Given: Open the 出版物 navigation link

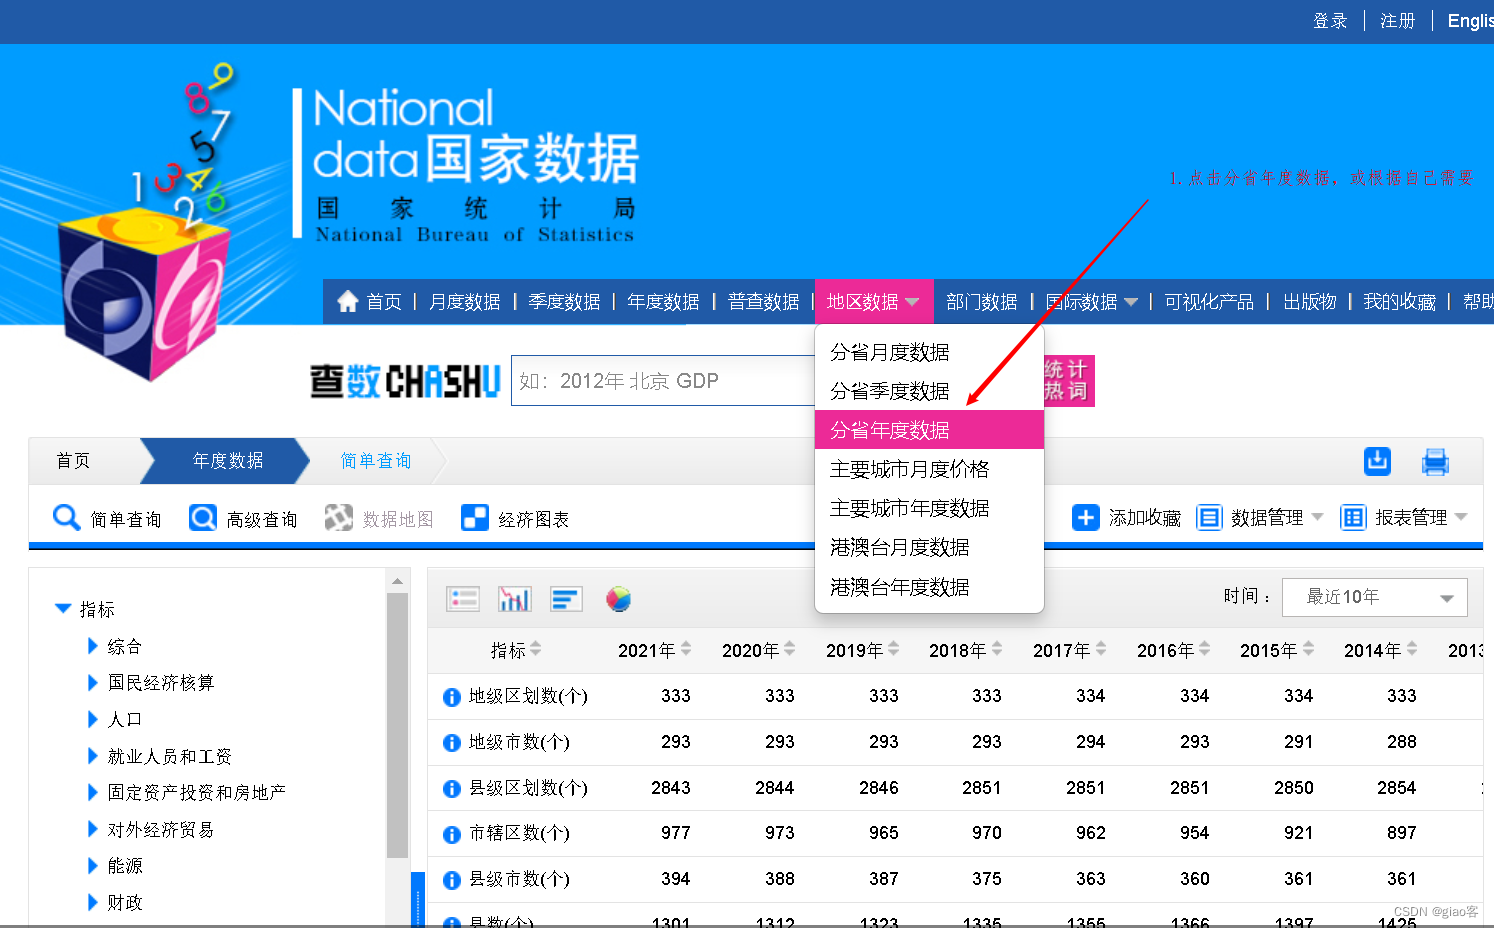Looking at the screenshot, I should tap(1309, 302).
